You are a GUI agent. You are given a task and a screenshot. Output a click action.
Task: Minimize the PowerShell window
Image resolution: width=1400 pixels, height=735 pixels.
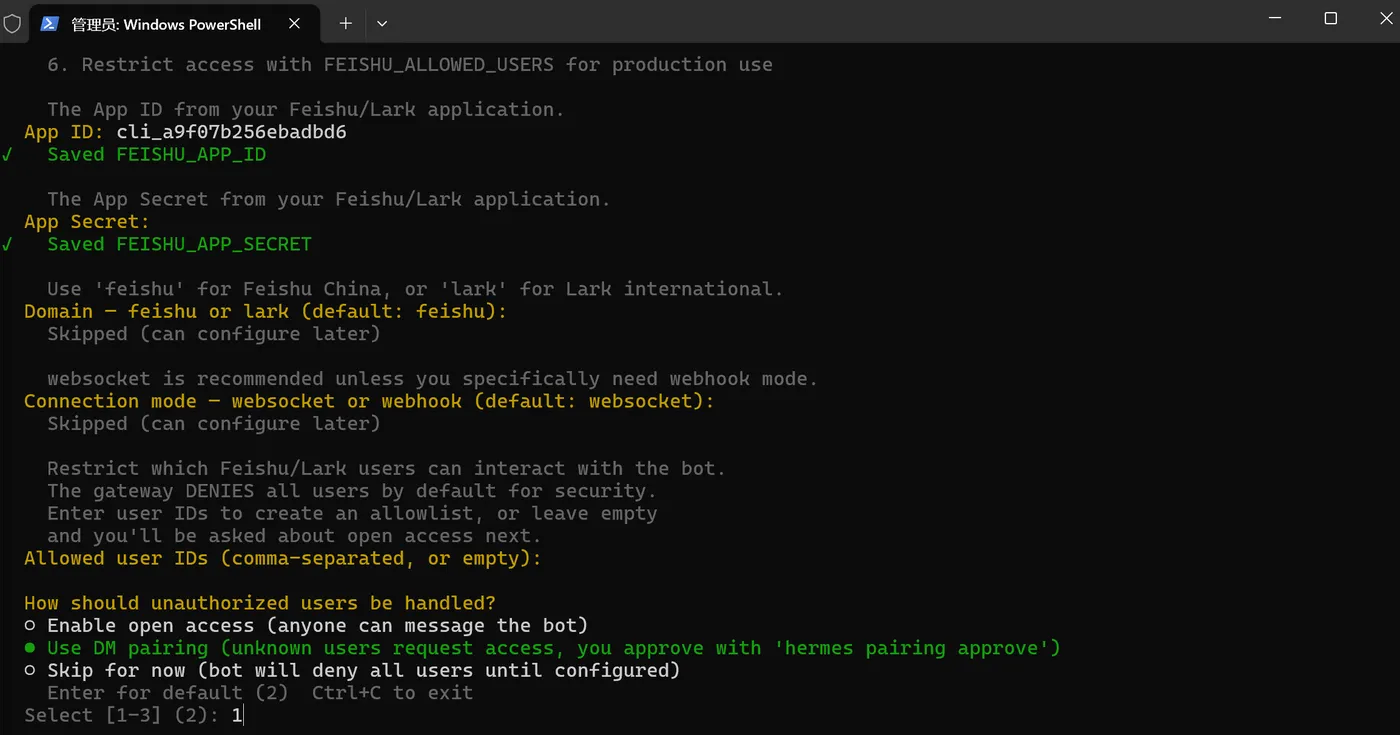tap(1275, 19)
